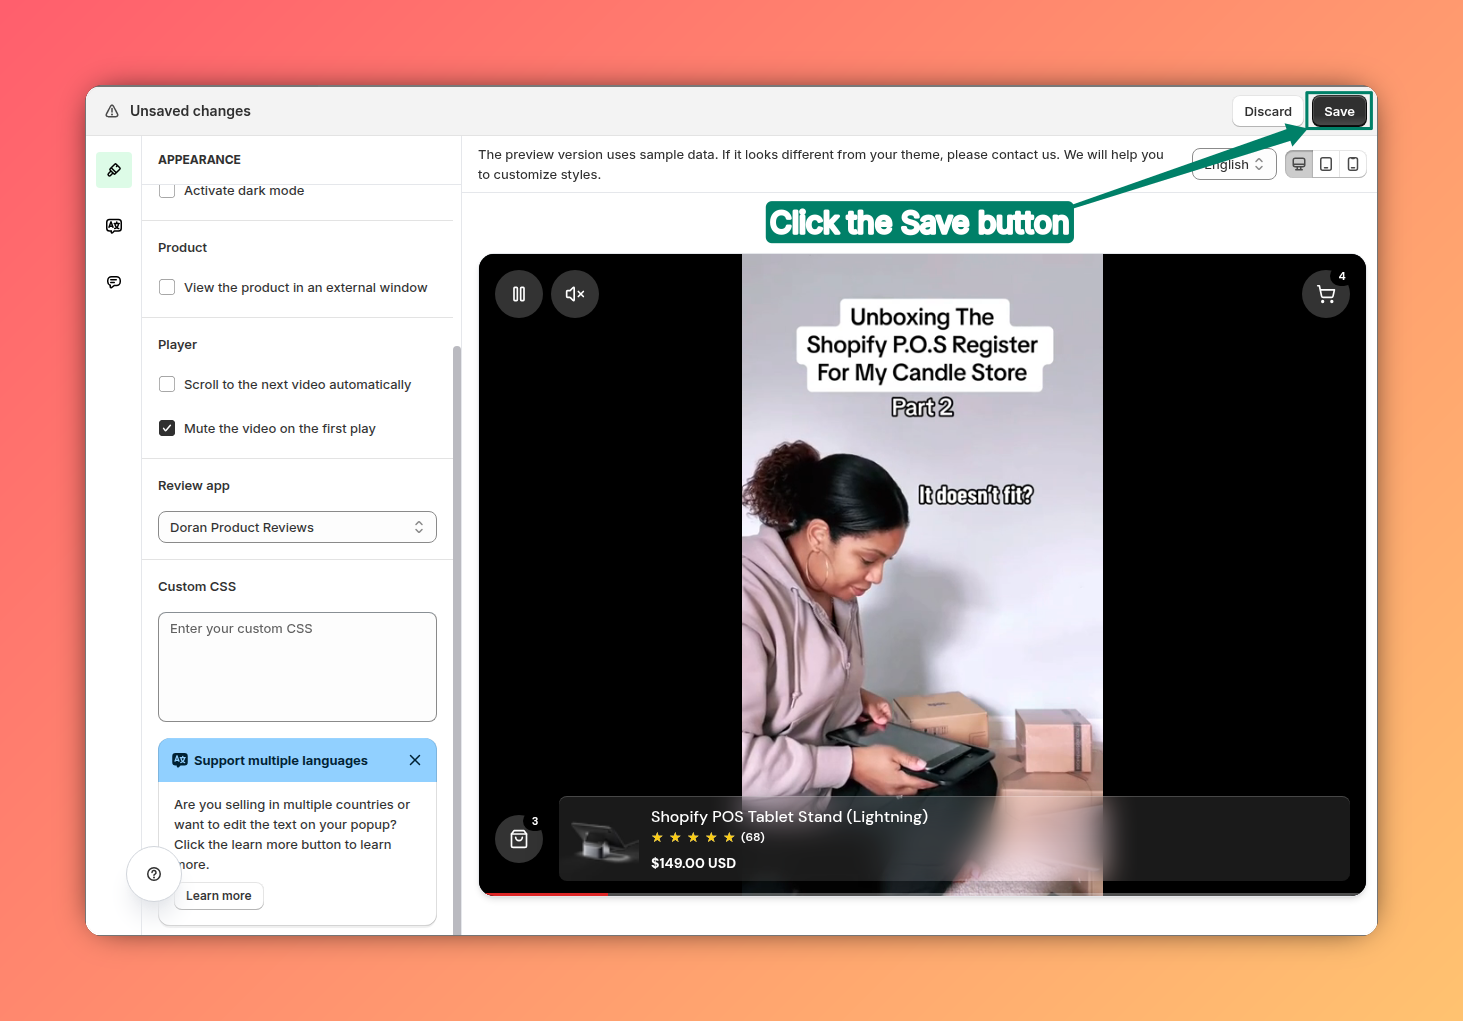
Task: Click the red video progress bar
Action: point(544,893)
